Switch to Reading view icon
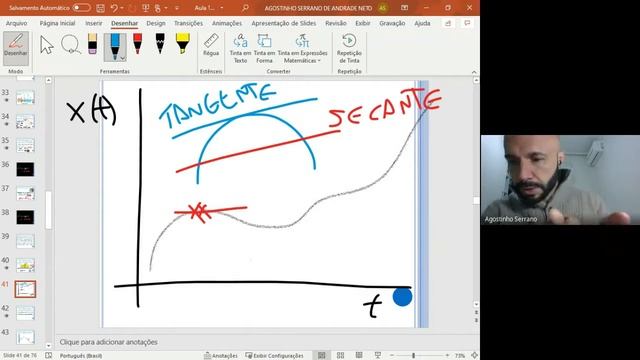The width and height of the screenshot is (640, 360). [359, 356]
